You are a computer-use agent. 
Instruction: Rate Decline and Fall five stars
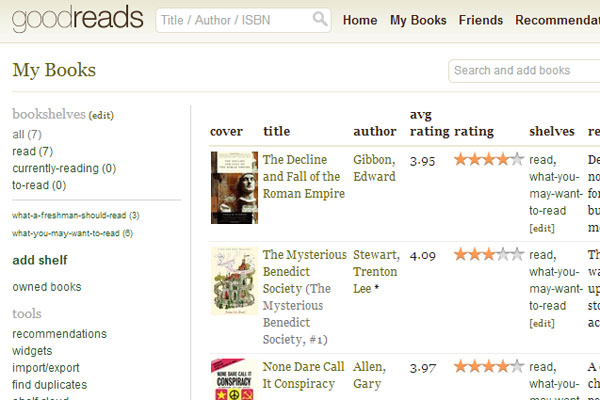coord(517,159)
